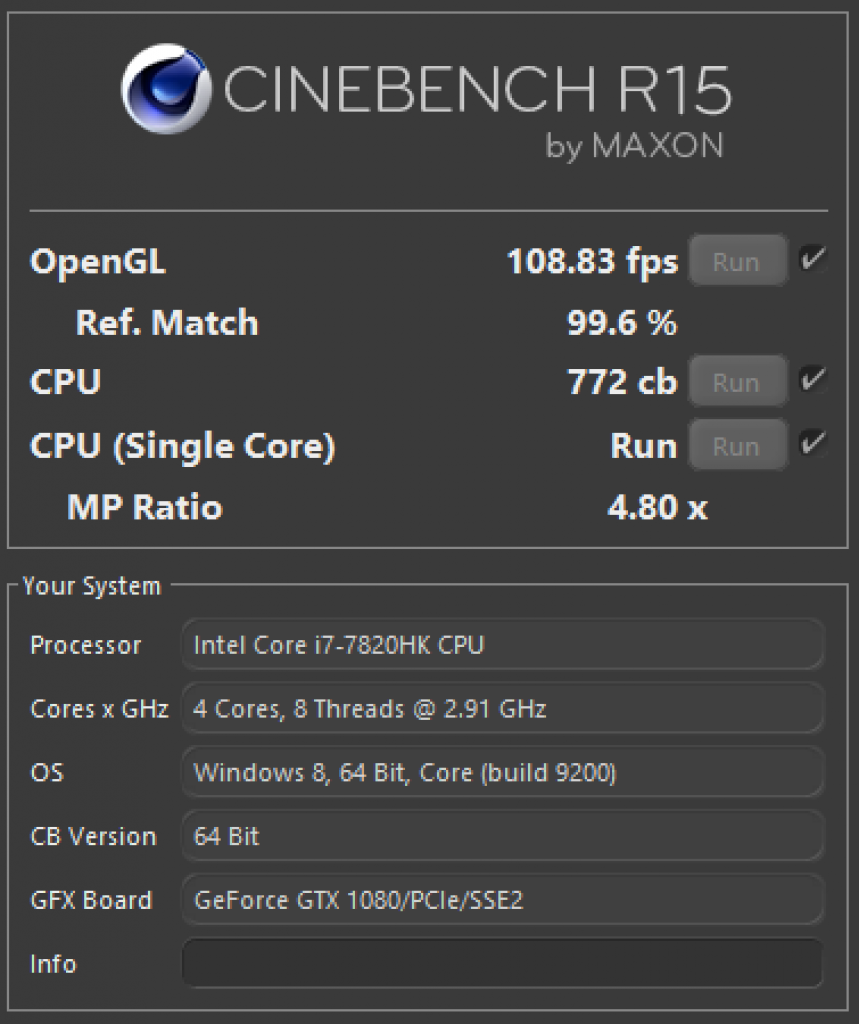The image size is (859, 1024).
Task: Select the Processor field showing i7-7820HK
Action: coord(502,645)
